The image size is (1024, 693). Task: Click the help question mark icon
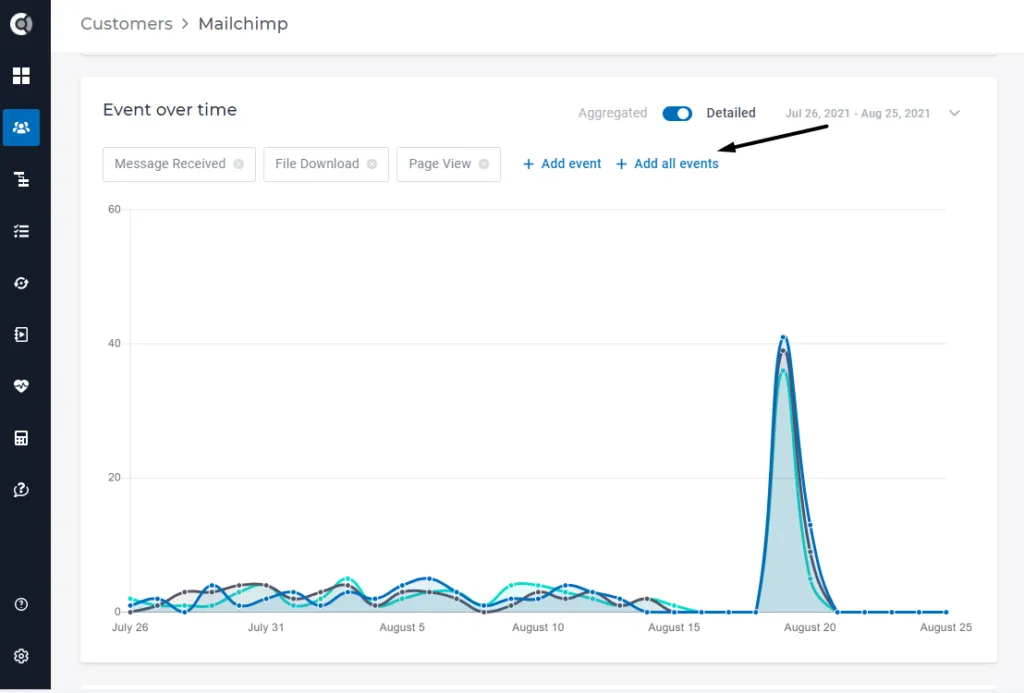21,604
